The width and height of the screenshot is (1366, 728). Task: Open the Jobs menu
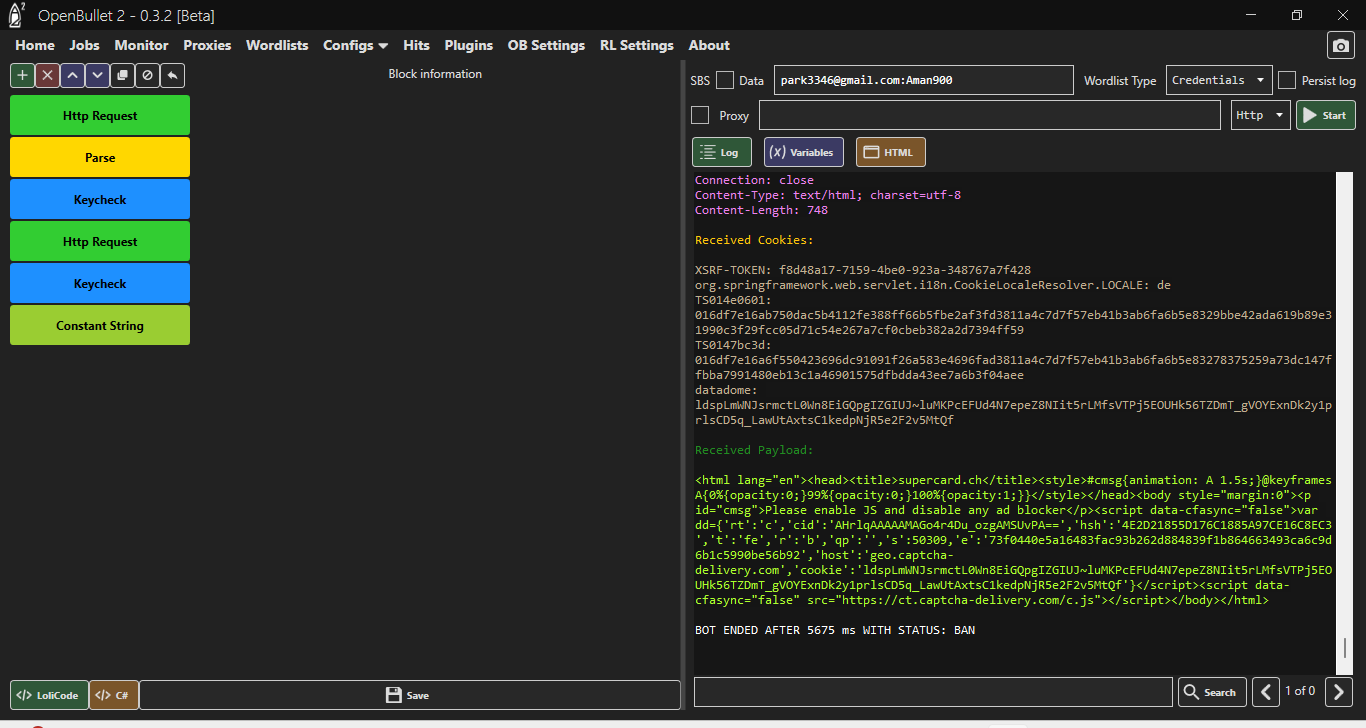pyautogui.click(x=85, y=45)
